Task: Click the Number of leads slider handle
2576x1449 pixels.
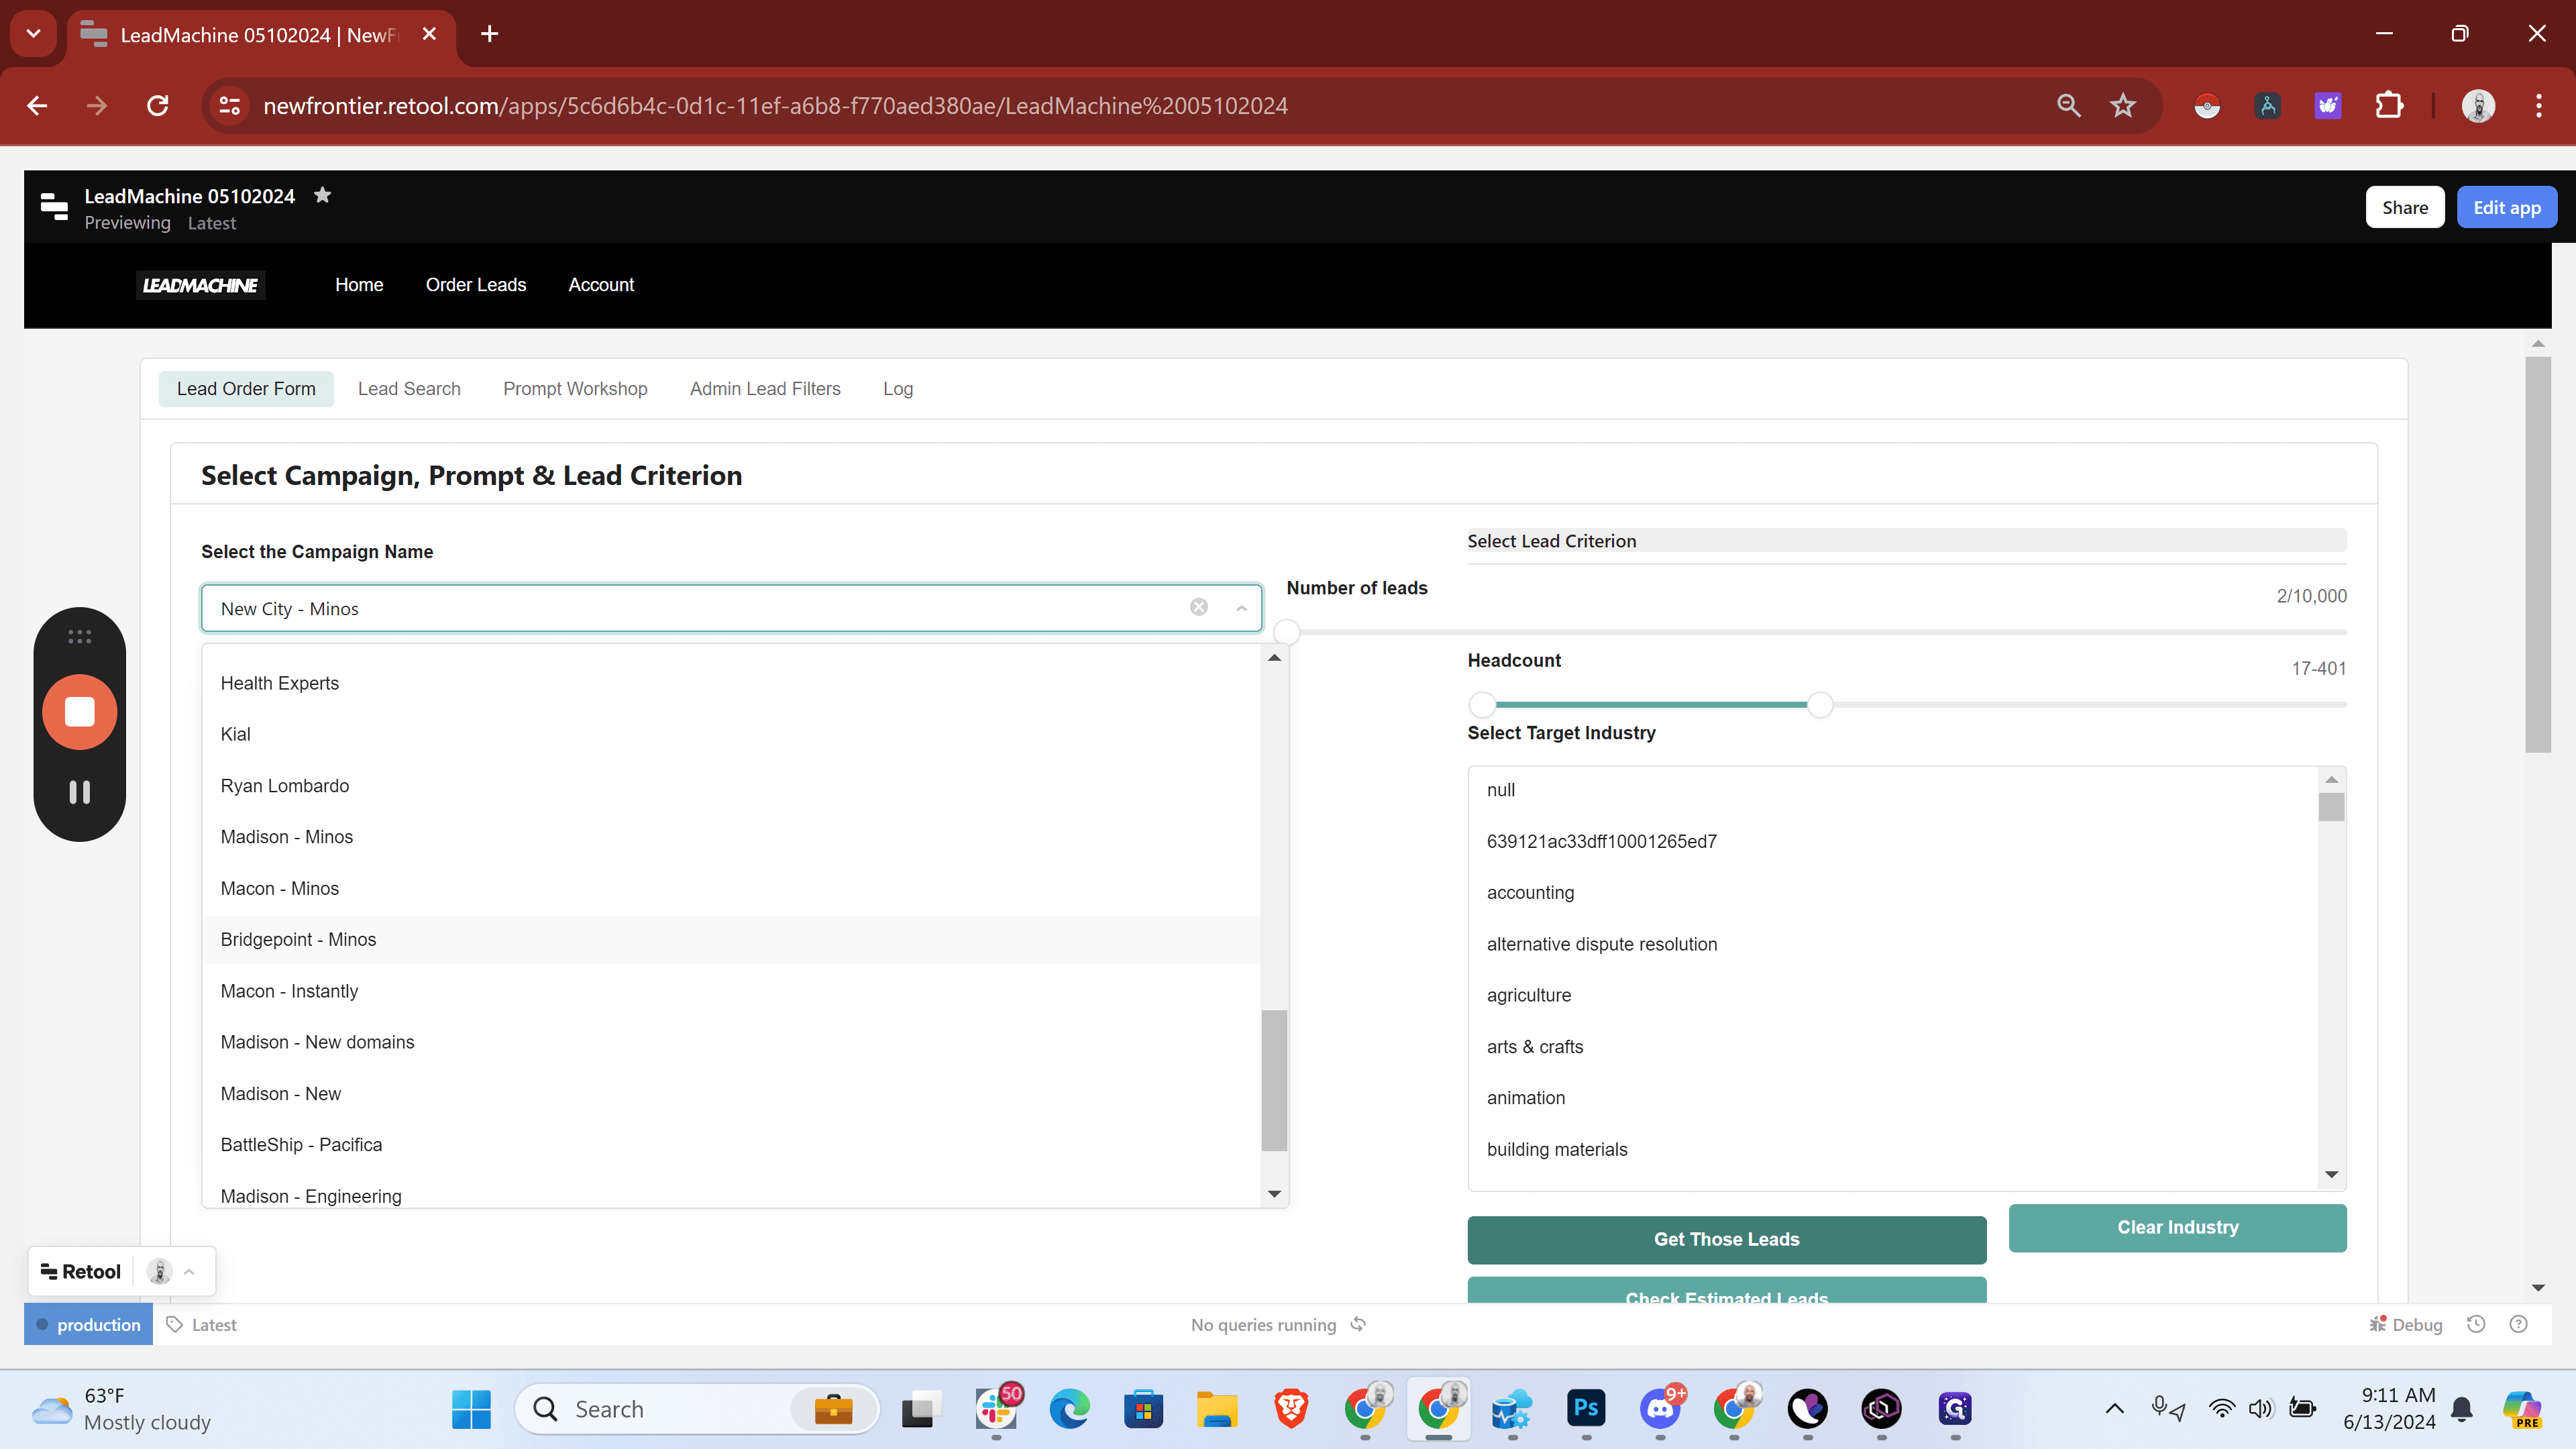Action: click(x=1287, y=631)
